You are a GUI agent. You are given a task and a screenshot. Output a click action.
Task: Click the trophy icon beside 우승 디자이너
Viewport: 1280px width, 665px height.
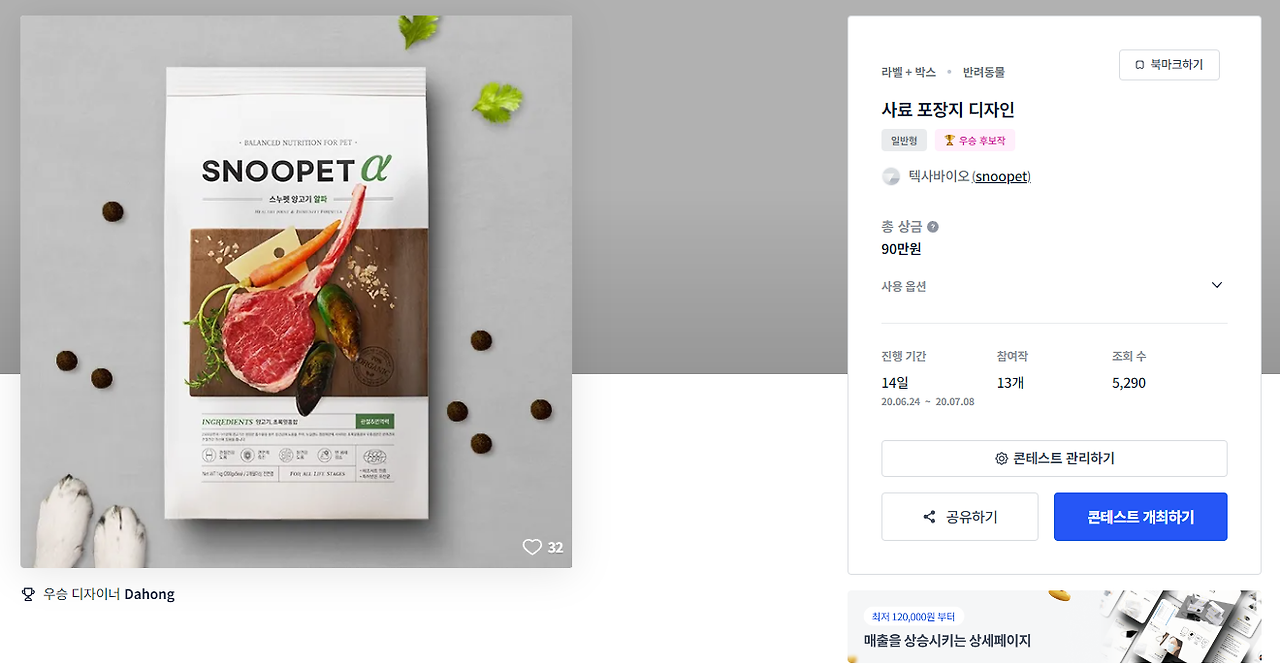click(x=28, y=594)
